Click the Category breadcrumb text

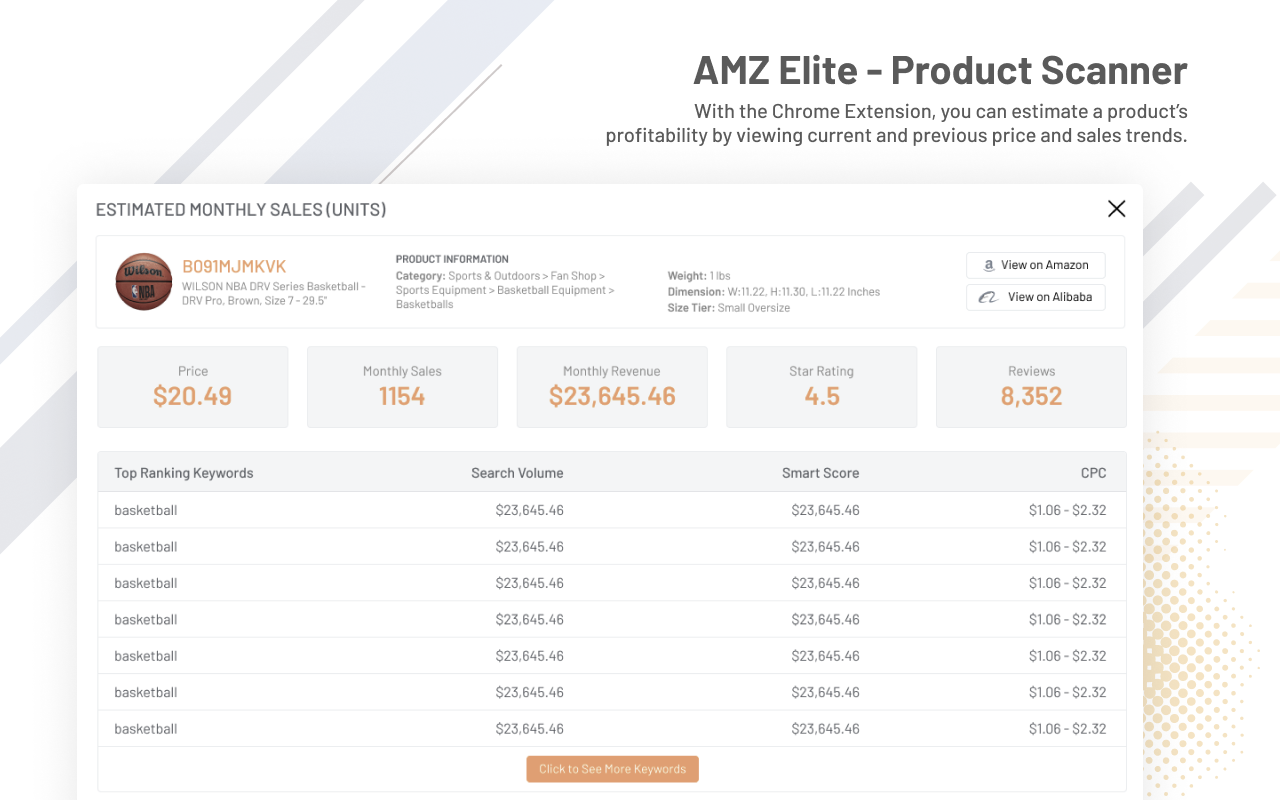pos(505,290)
